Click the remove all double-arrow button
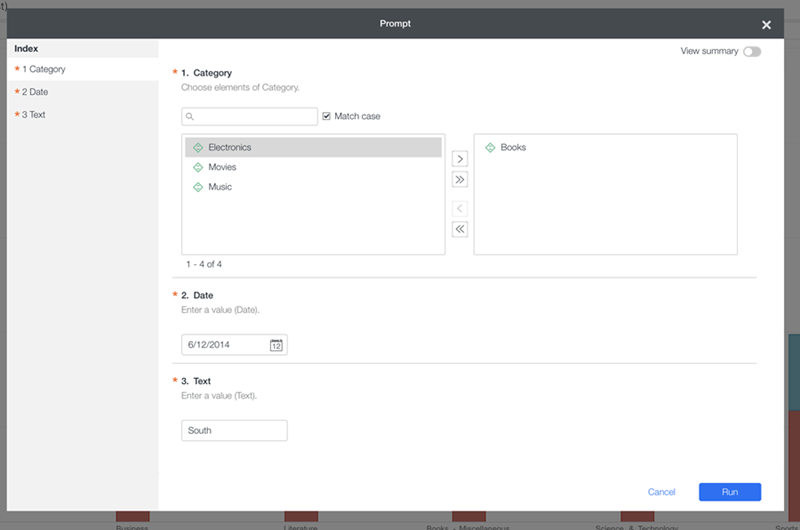Viewport: 800px width, 530px height. point(460,229)
